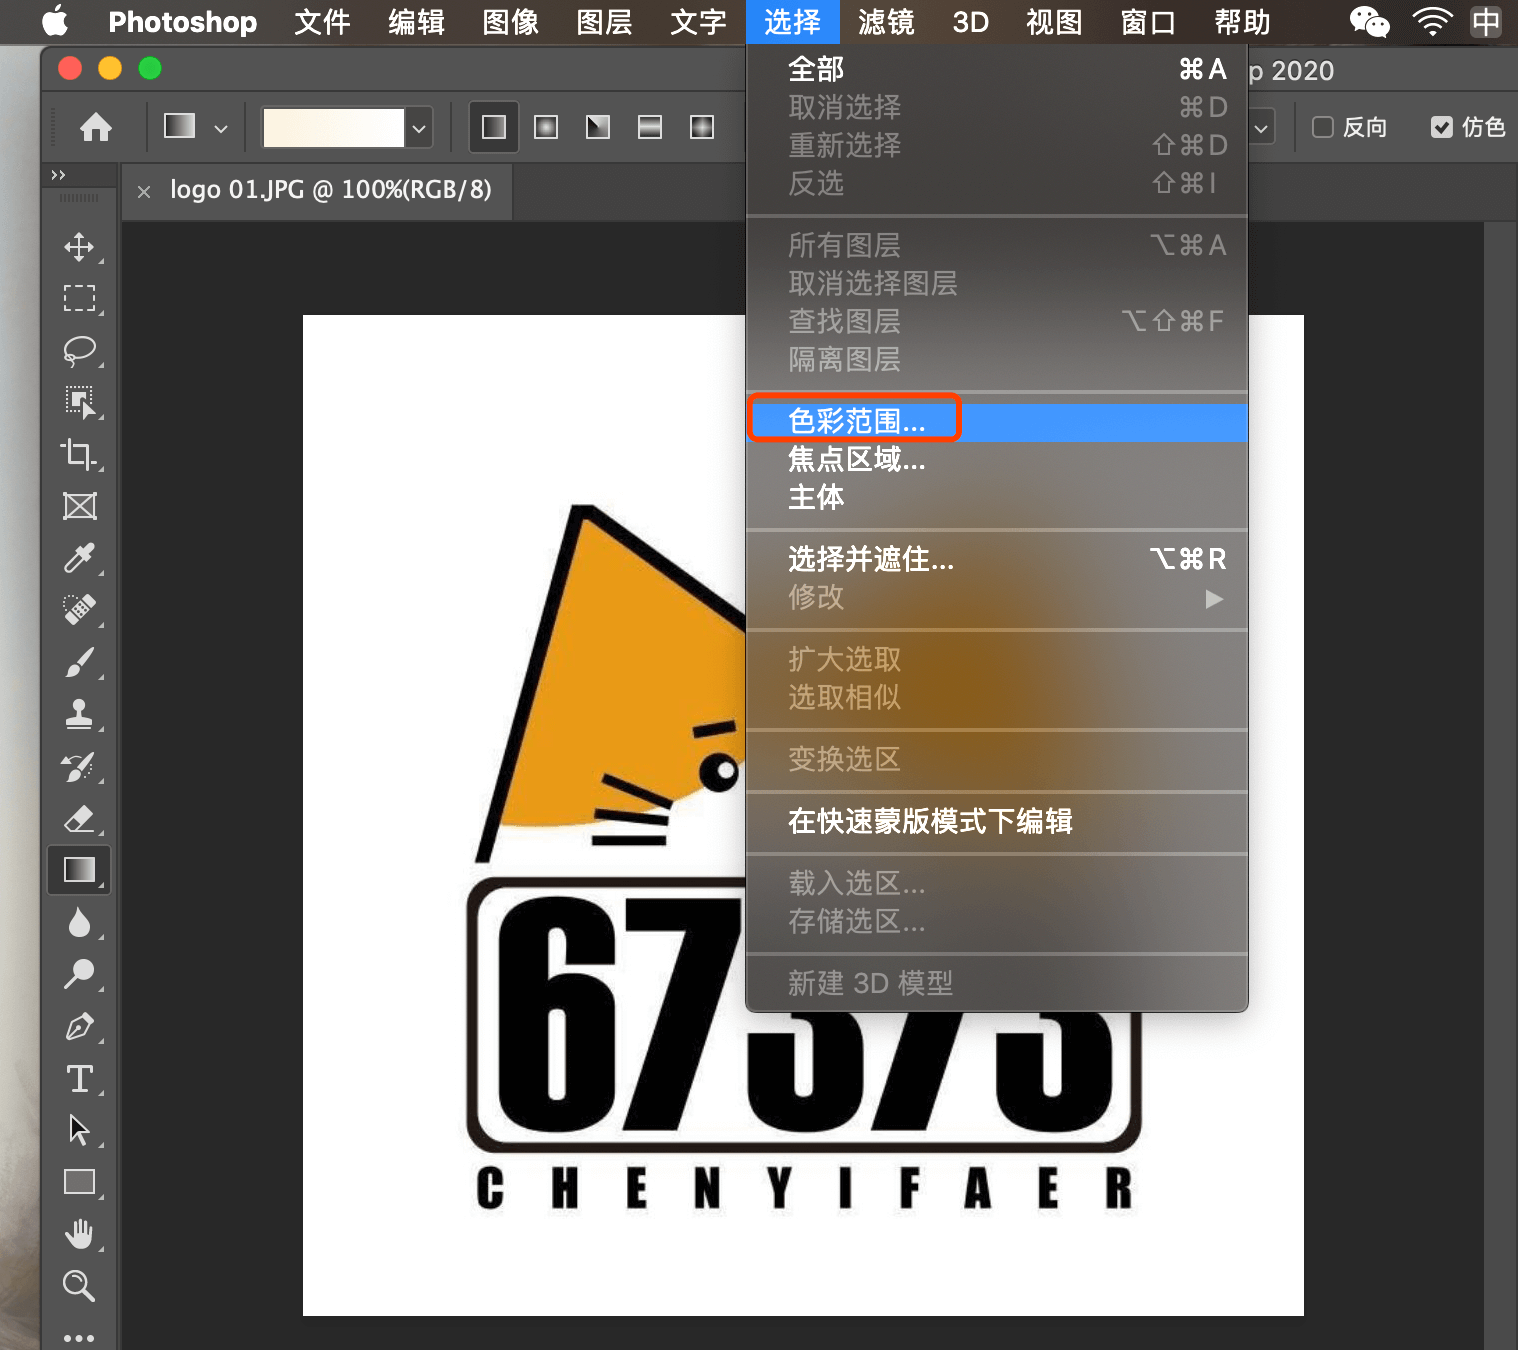Choose 焦点区域... menu item
The image size is (1518, 1350).
pyautogui.click(x=997, y=459)
